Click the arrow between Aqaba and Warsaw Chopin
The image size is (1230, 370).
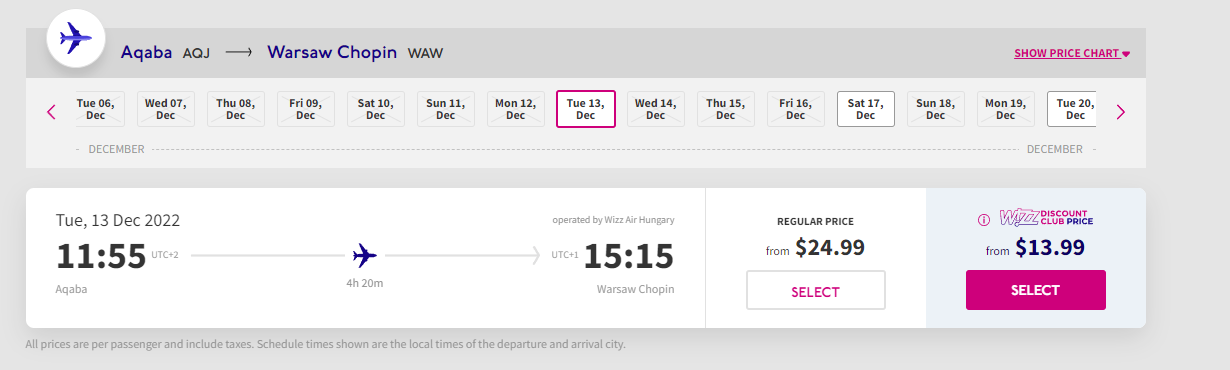coord(238,53)
